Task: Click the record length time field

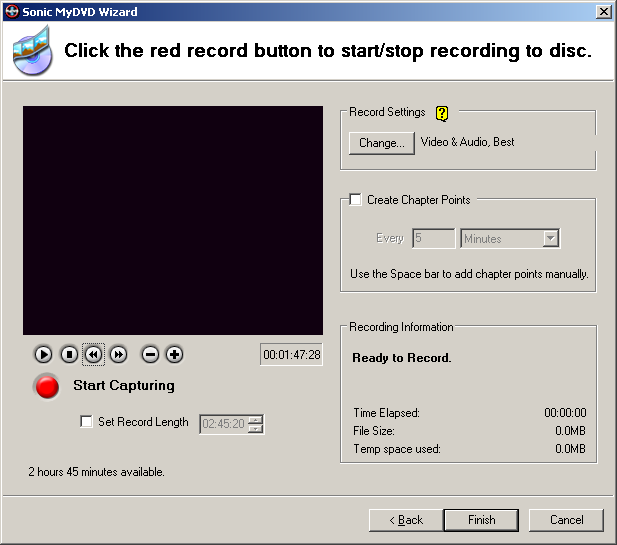Action: tap(224, 424)
